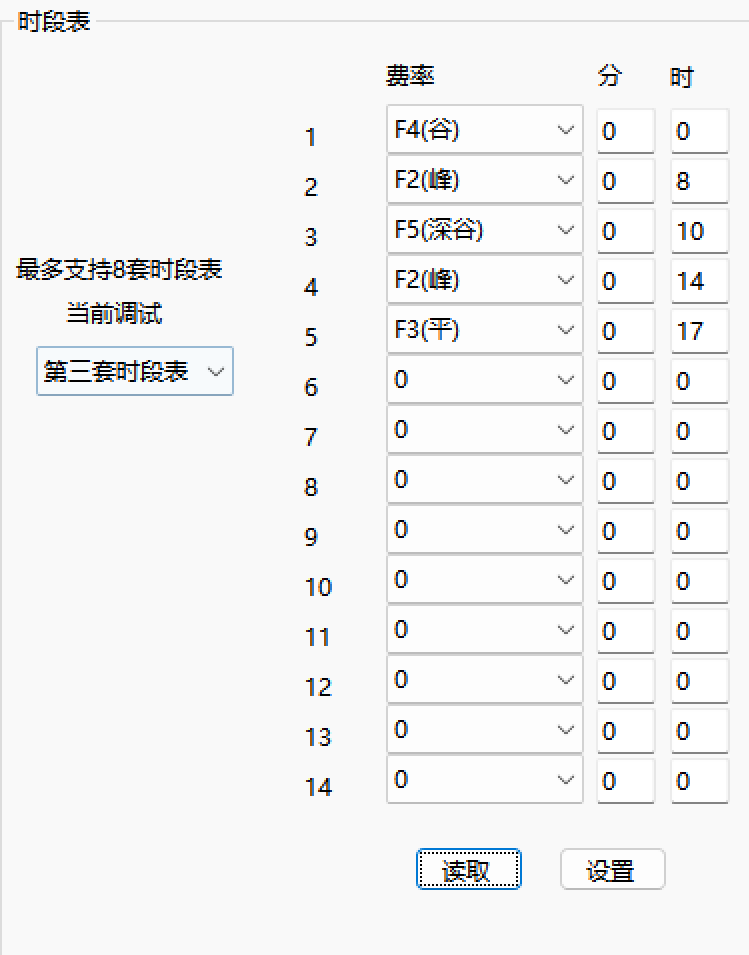Select the row 7 minute field
749x955 pixels.
625,431
